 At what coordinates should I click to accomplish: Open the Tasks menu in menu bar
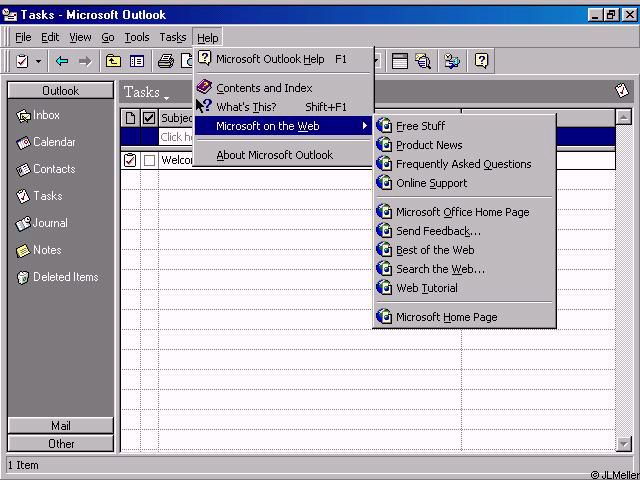click(173, 38)
